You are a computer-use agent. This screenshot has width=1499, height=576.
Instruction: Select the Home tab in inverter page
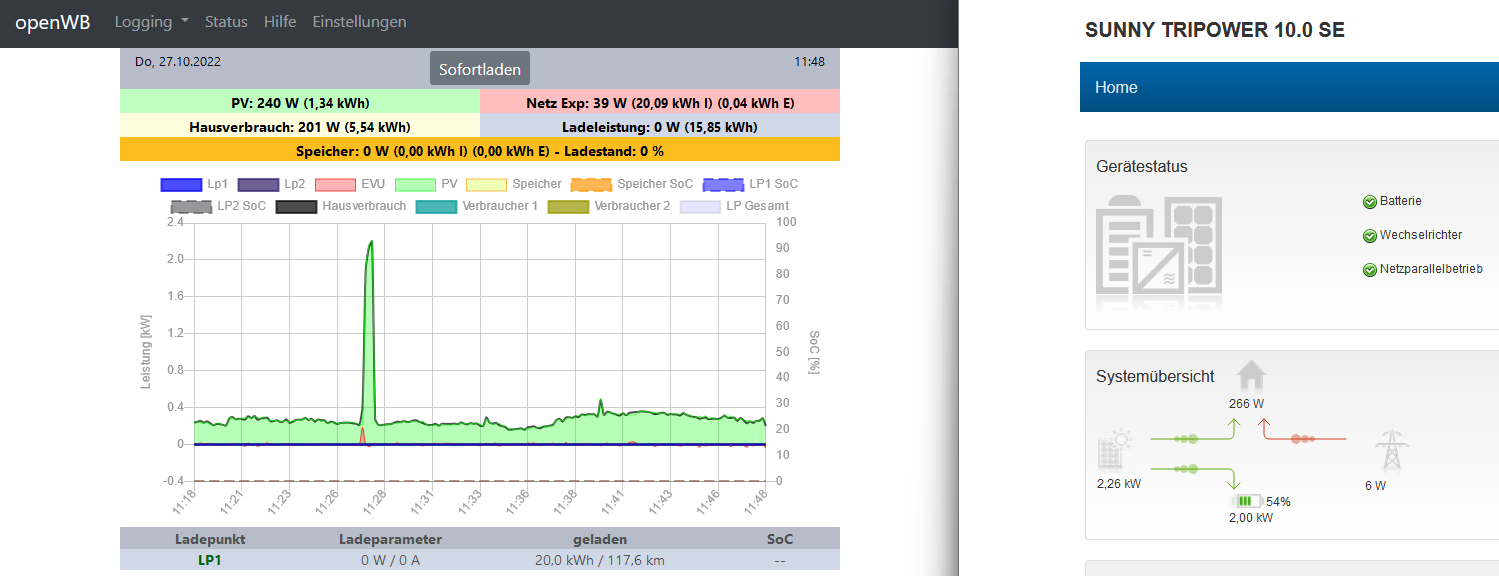[1116, 87]
